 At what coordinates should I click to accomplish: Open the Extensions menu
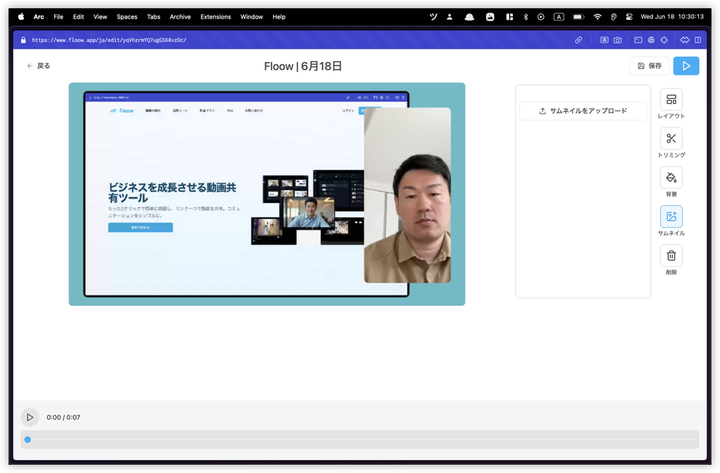point(215,17)
